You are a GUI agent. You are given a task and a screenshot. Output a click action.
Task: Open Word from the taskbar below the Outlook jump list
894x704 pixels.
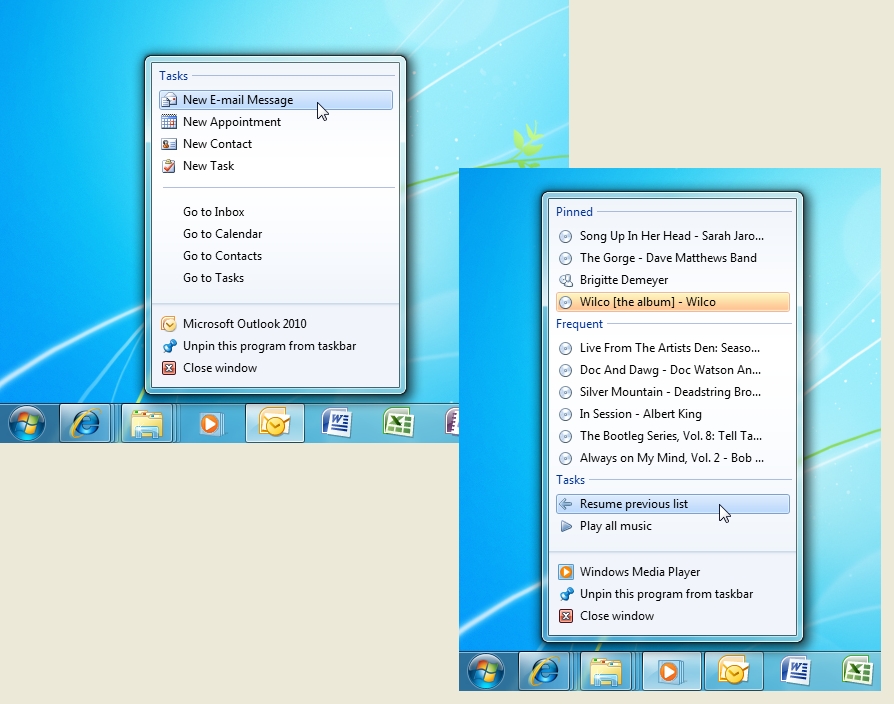click(x=337, y=423)
